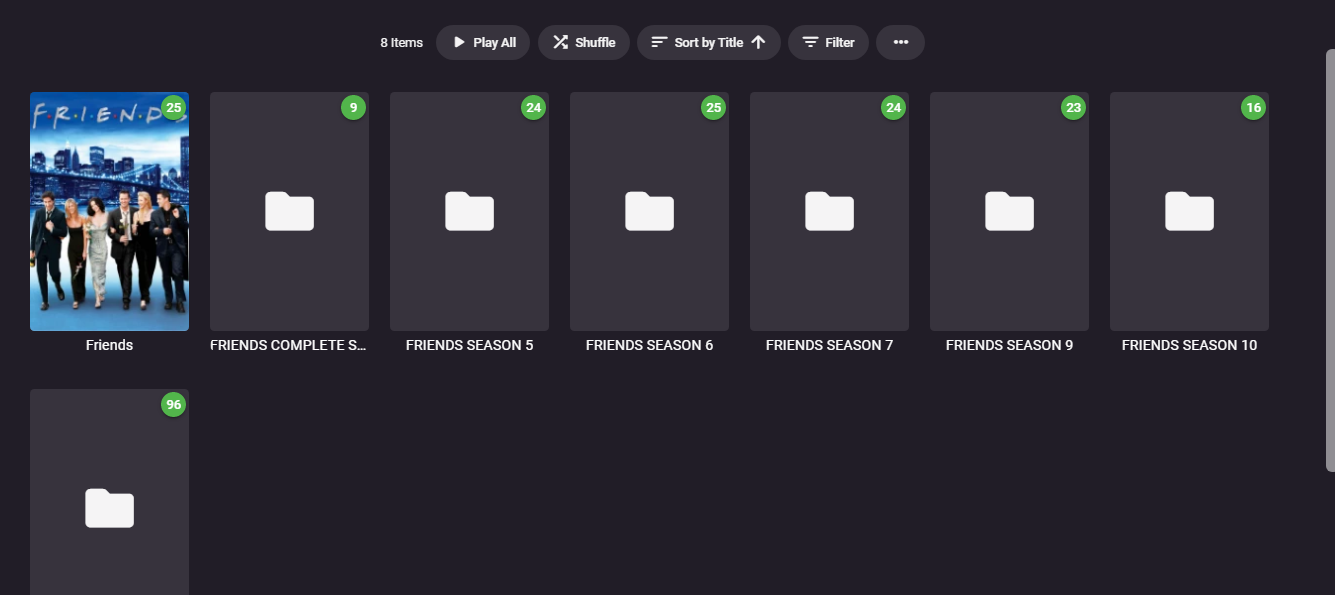This screenshot has width=1335, height=595.
Task: Click the vertical scrollbar on the right
Action: 1330,260
